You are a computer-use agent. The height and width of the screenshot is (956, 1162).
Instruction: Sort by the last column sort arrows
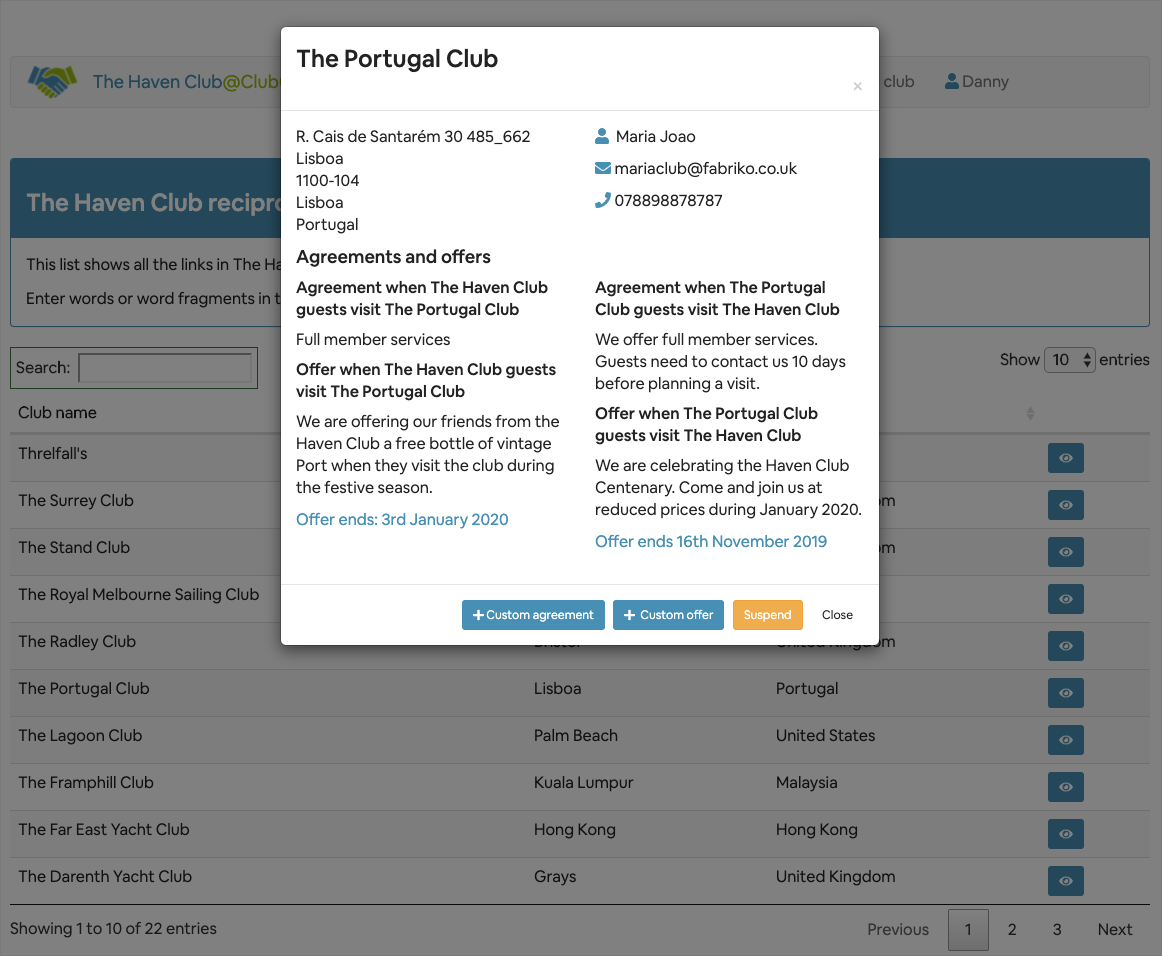click(1030, 413)
